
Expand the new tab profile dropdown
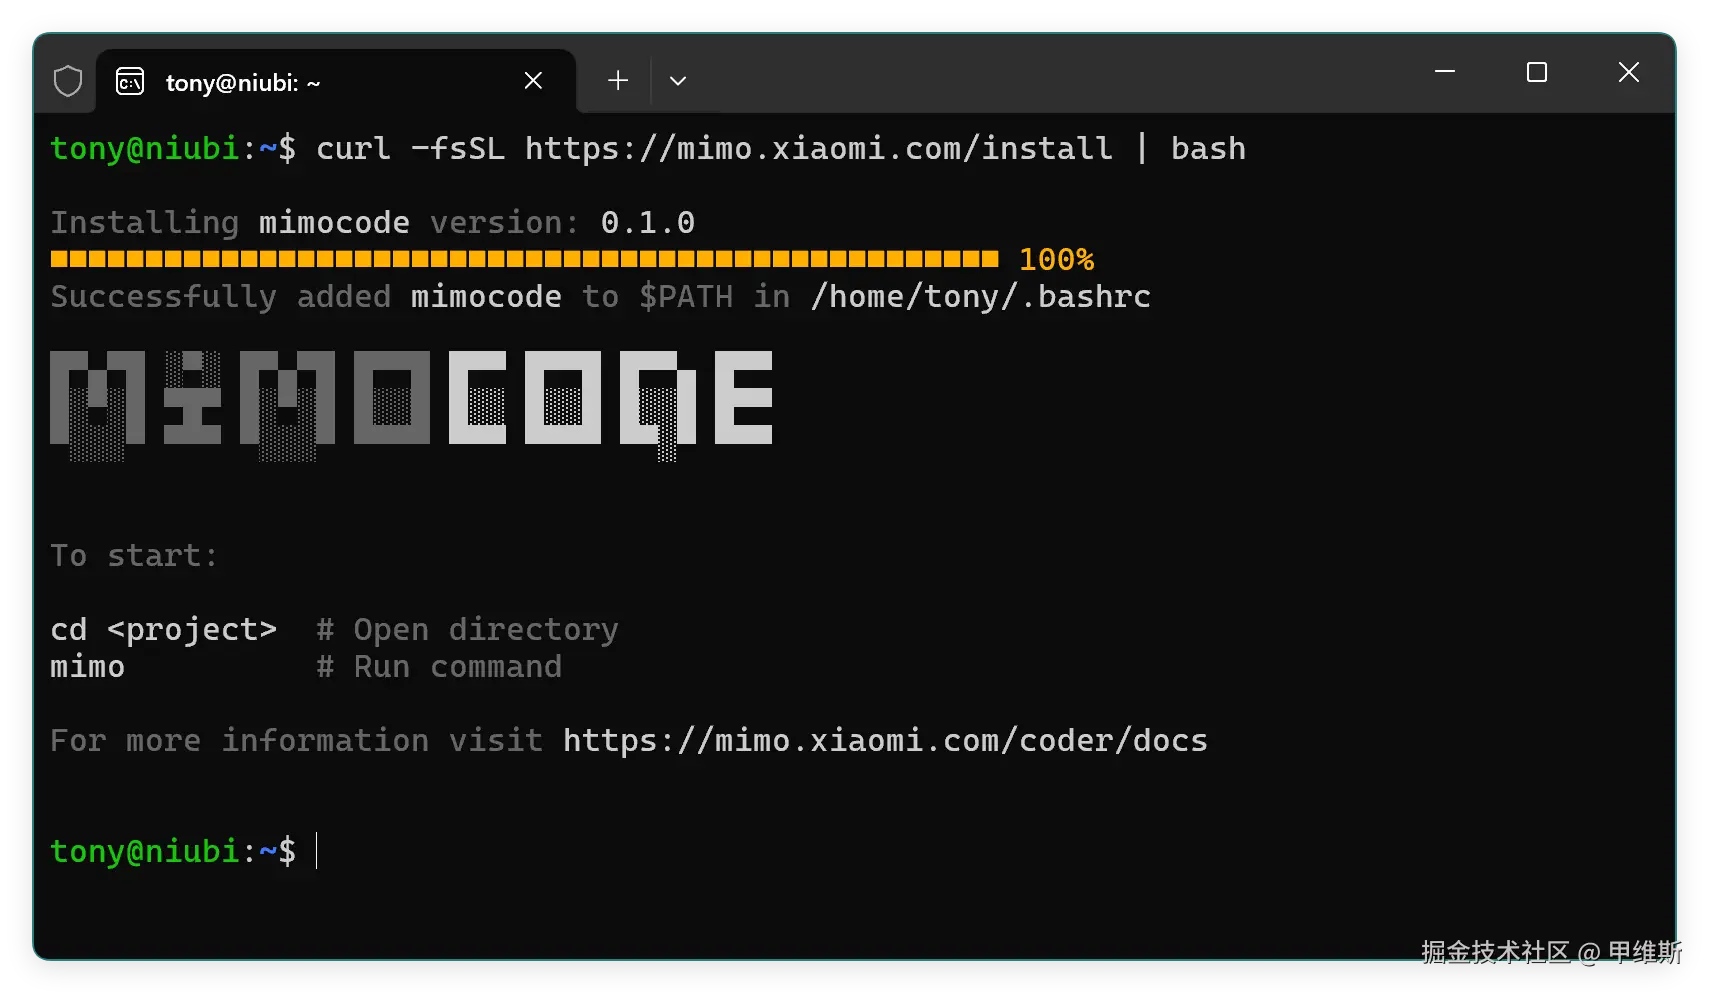[x=678, y=81]
